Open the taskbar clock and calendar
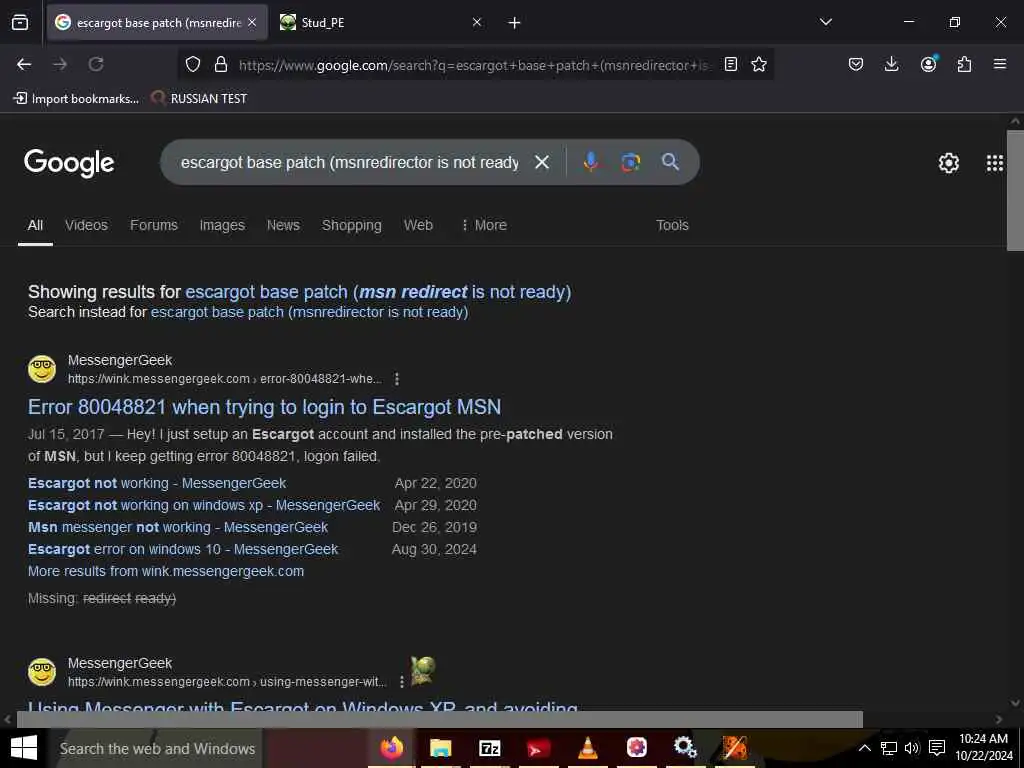This screenshot has height=768, width=1024. coord(984,748)
